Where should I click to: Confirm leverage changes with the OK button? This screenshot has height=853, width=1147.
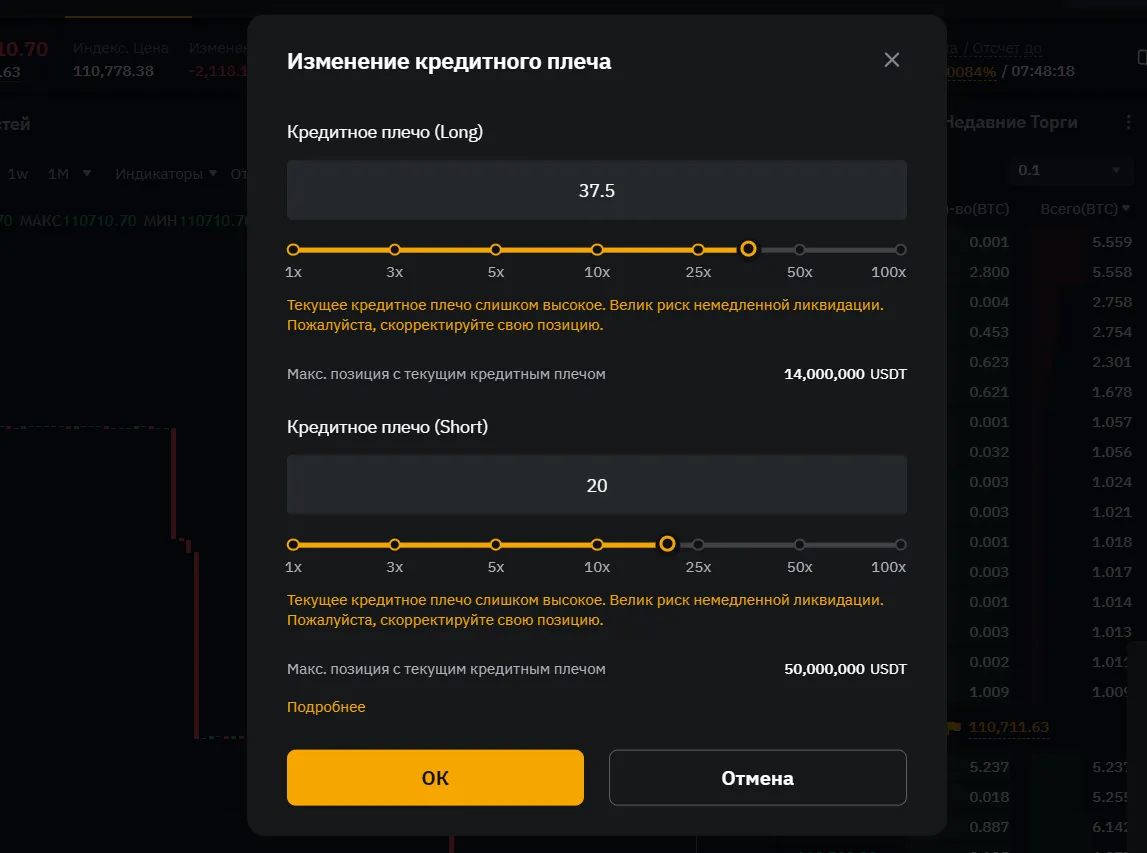click(x=435, y=777)
